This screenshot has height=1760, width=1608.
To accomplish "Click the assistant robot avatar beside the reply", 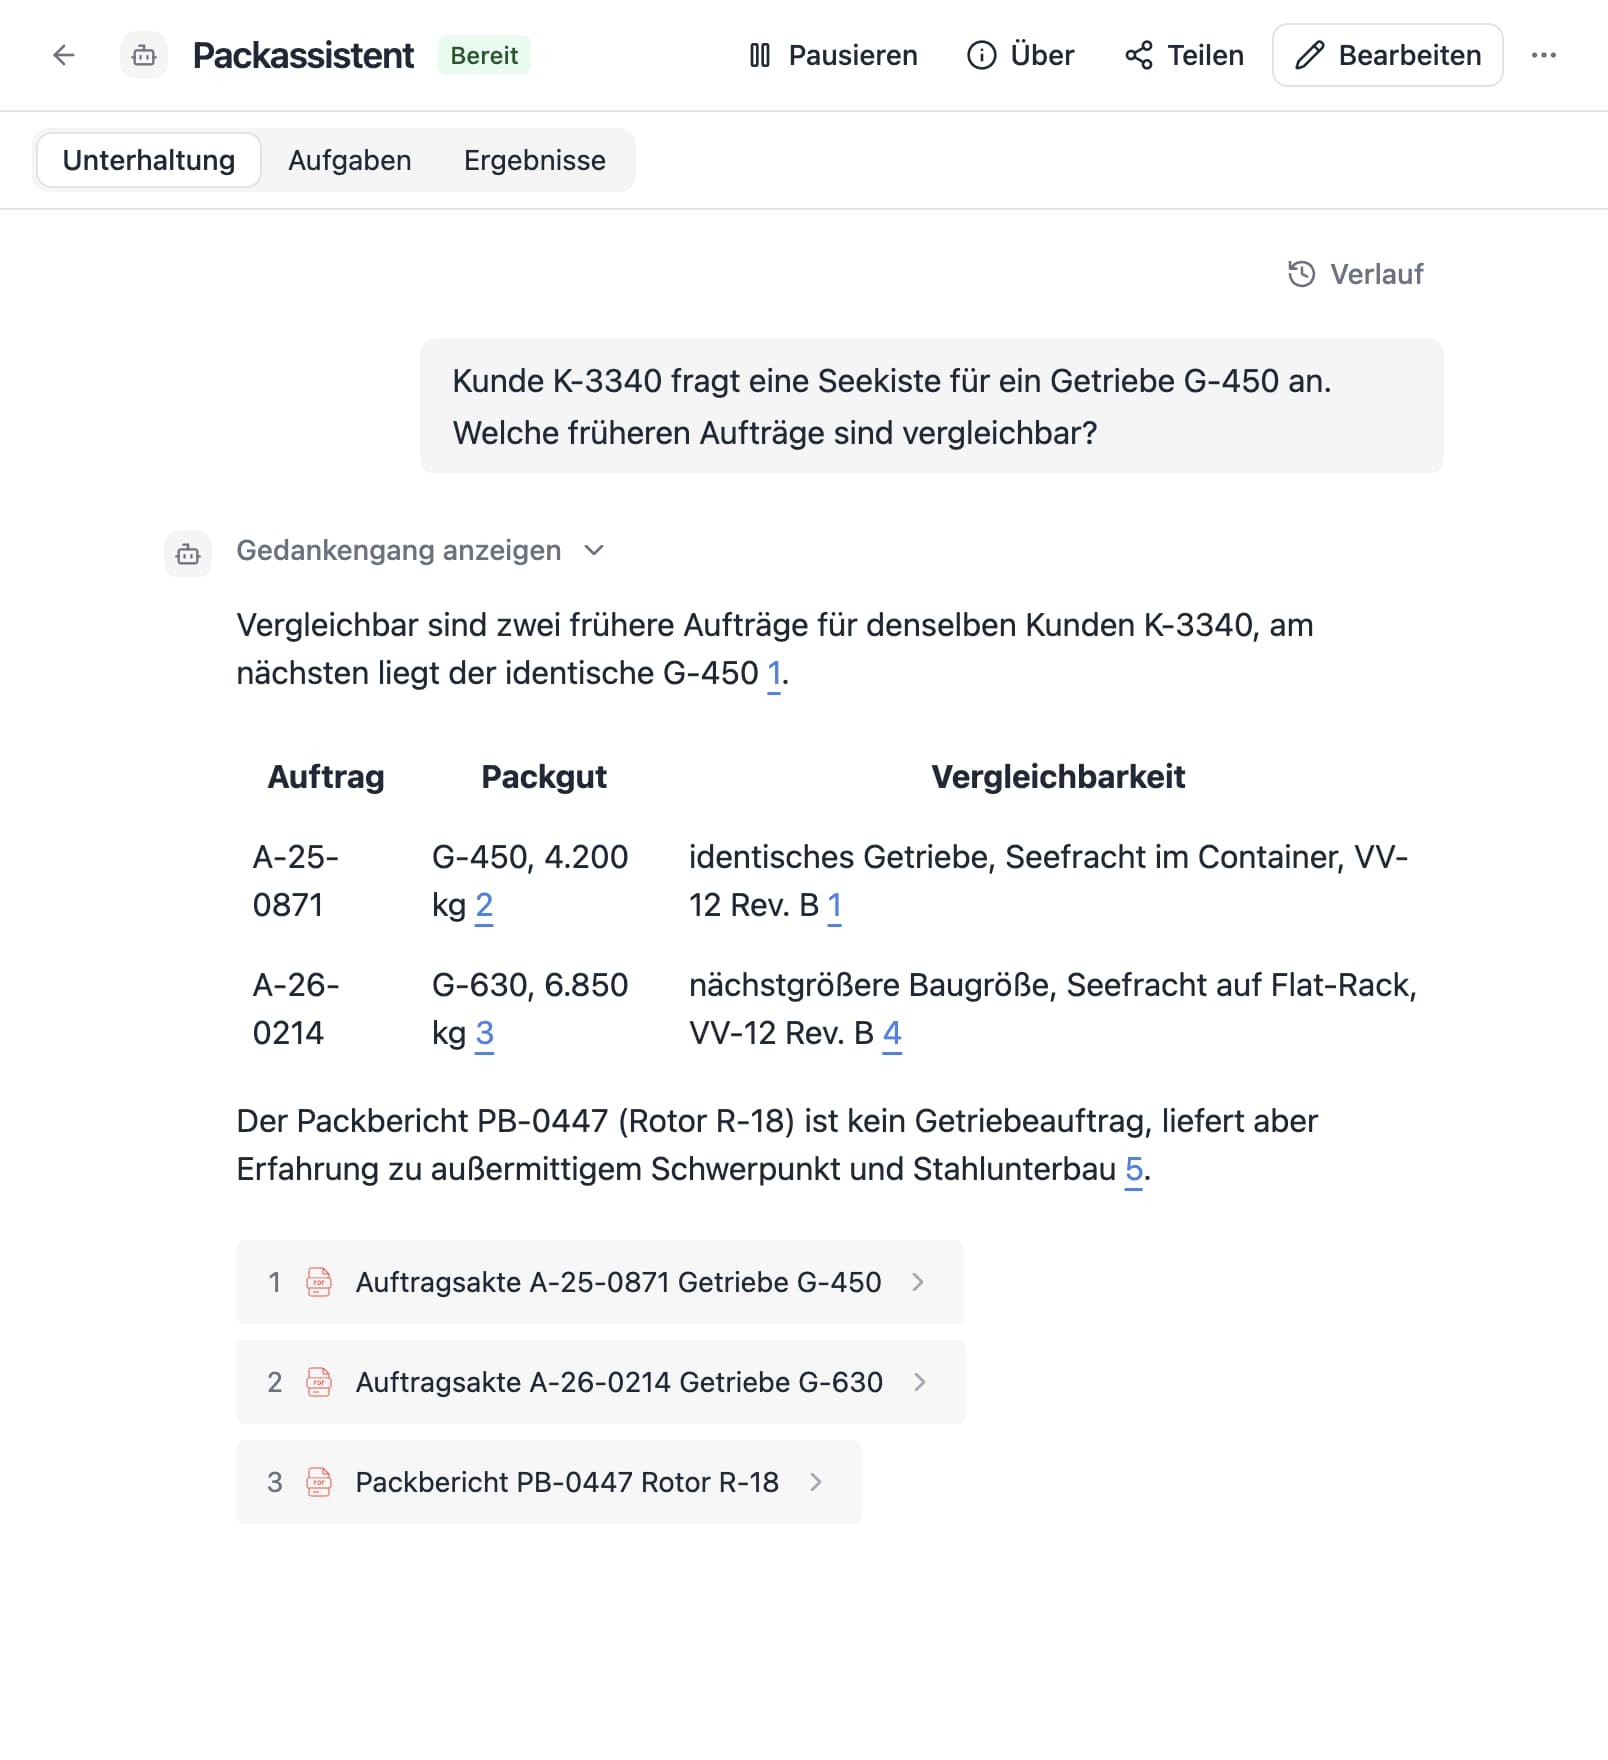I will coord(188,554).
